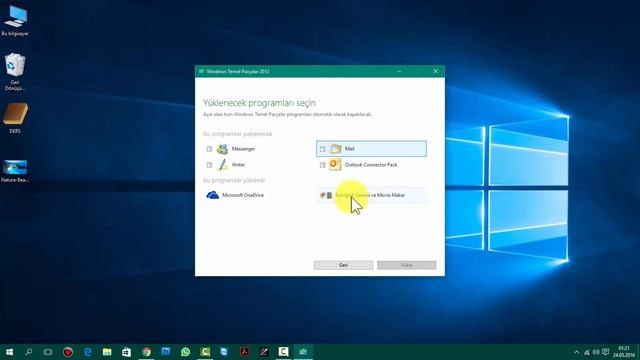
Task: Click the taskbar clock and date
Action: coord(624,352)
